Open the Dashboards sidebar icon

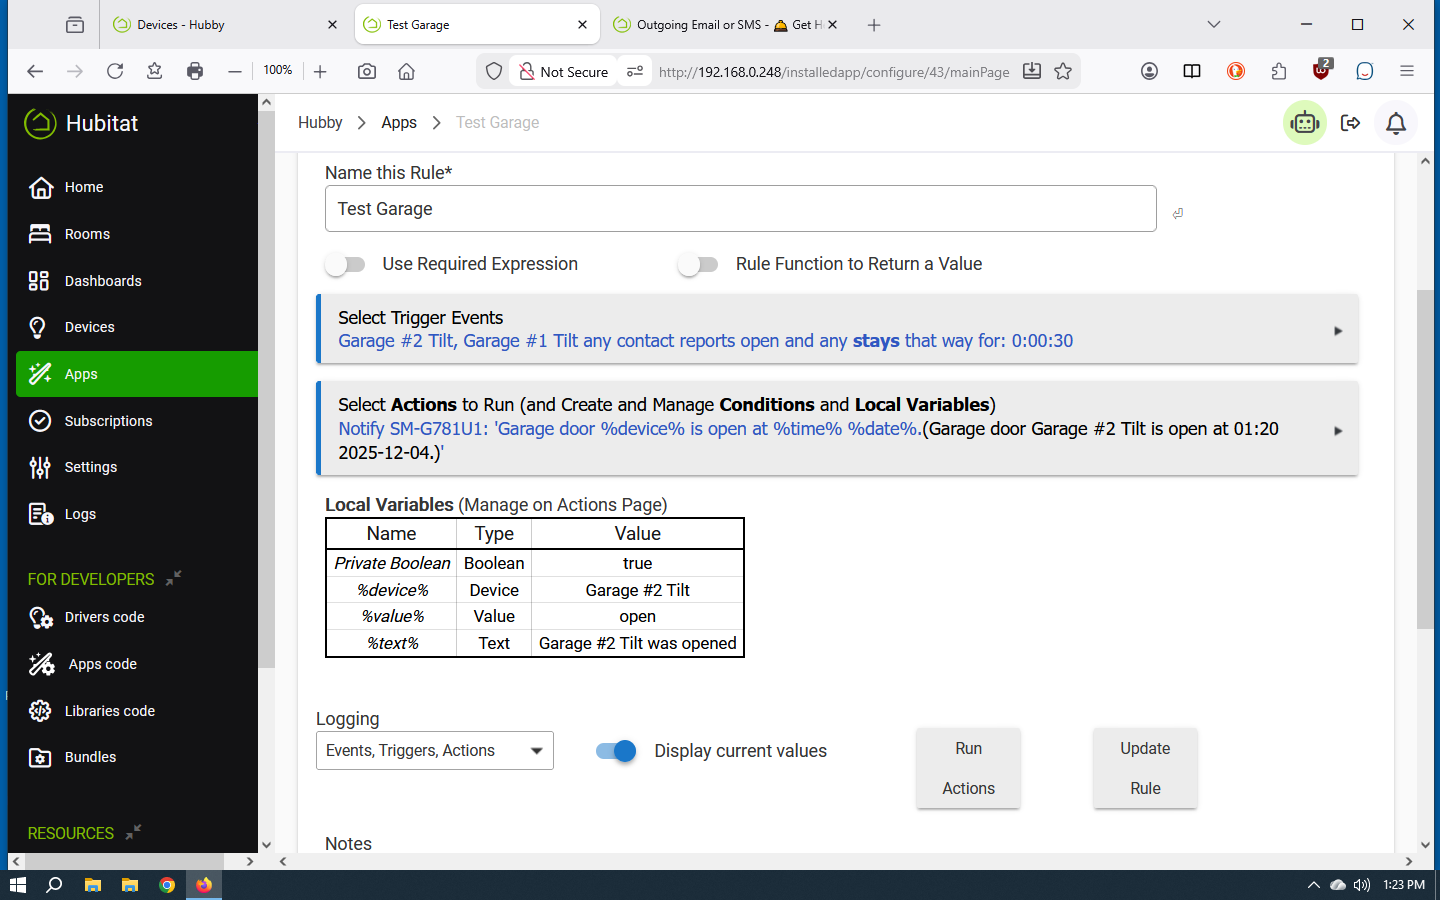(x=39, y=281)
